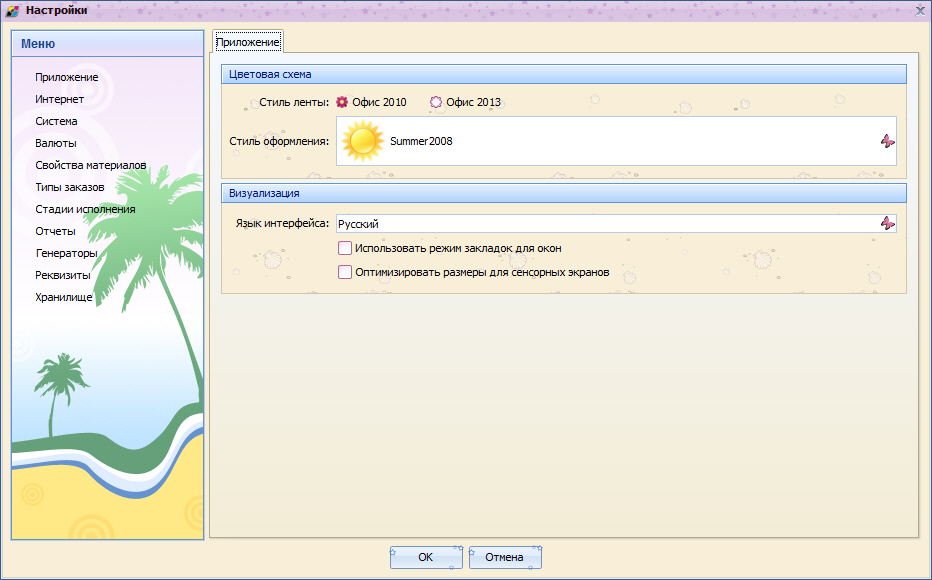932x580 pixels.
Task: Open the Свойства материалов section
Action: pos(91,165)
